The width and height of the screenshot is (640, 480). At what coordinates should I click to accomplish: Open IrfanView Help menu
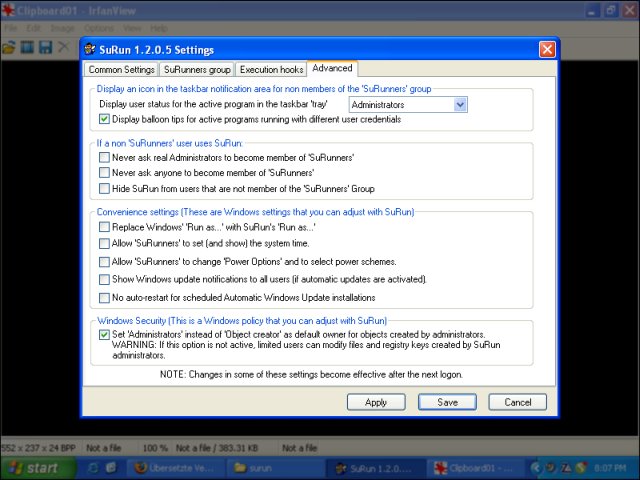(x=159, y=28)
